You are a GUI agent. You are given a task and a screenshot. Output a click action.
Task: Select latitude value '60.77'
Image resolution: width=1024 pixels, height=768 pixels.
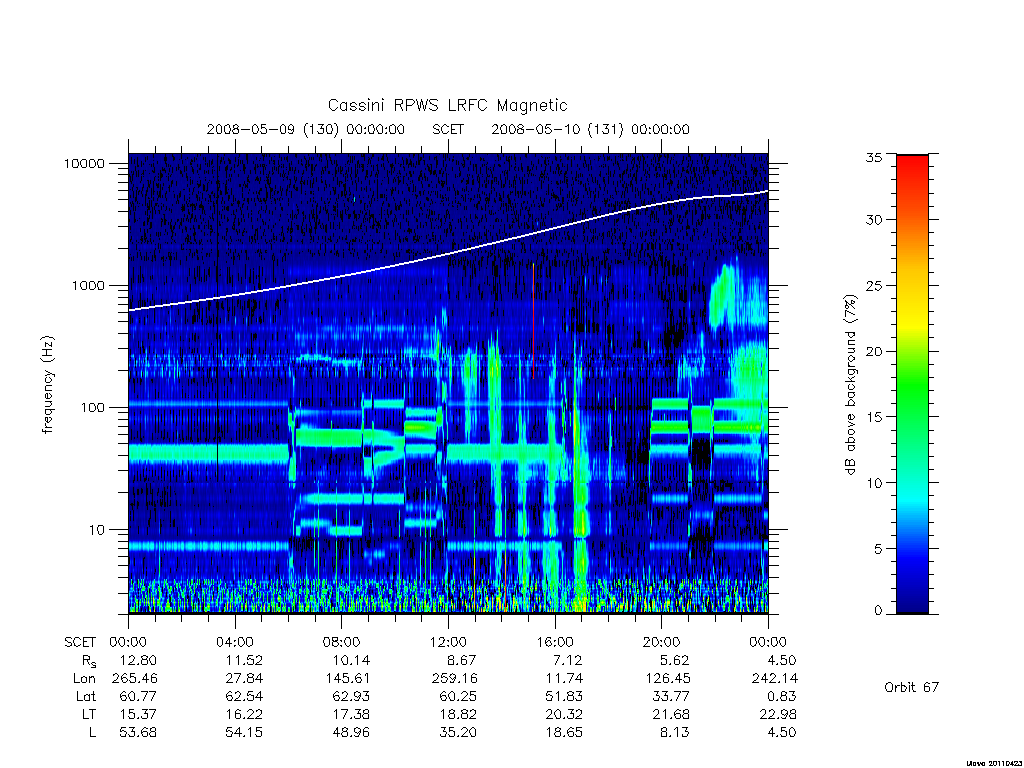(x=138, y=697)
